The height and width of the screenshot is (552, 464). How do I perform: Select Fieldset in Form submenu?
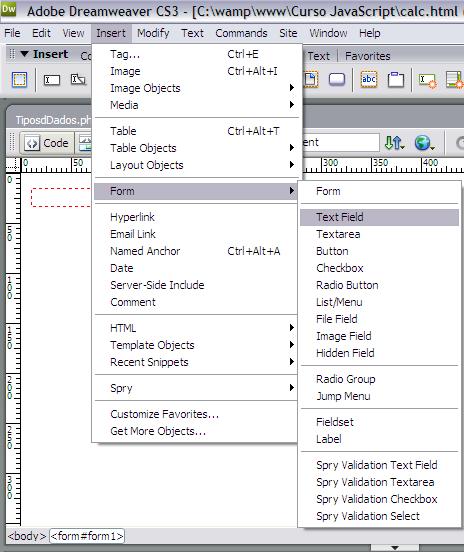tap(380, 422)
